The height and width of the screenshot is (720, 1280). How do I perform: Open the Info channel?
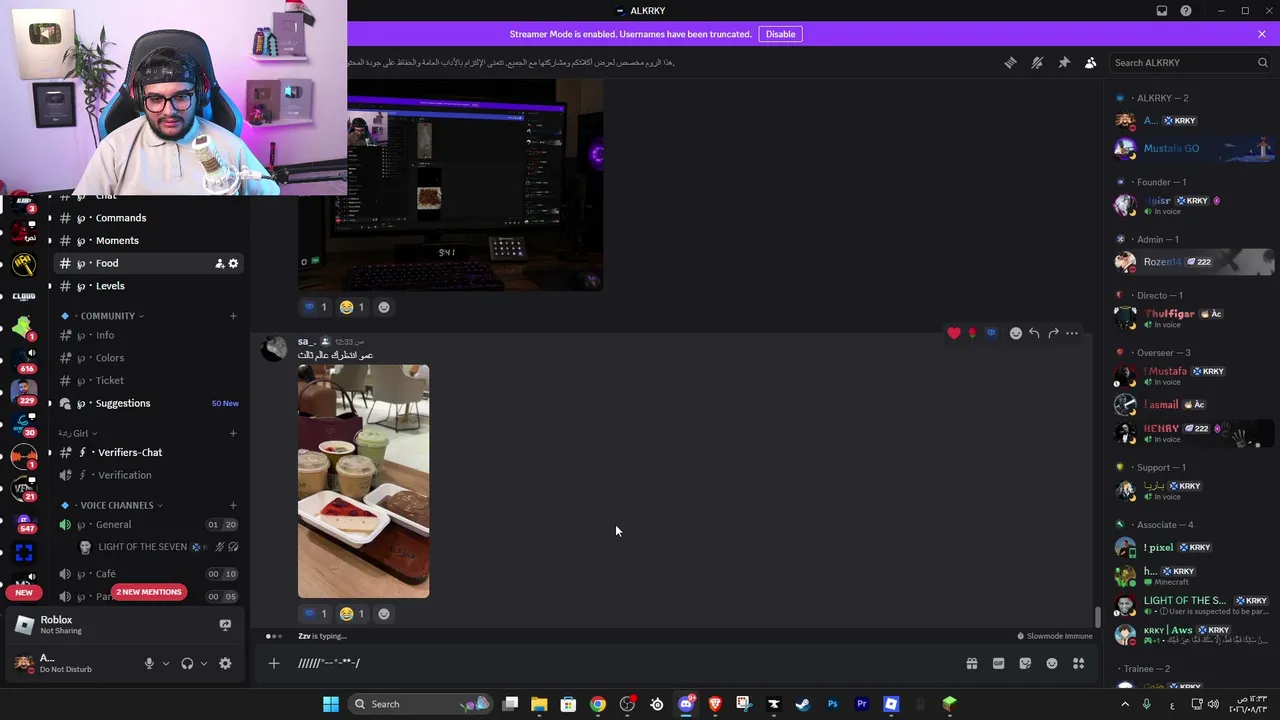[x=148, y=336]
